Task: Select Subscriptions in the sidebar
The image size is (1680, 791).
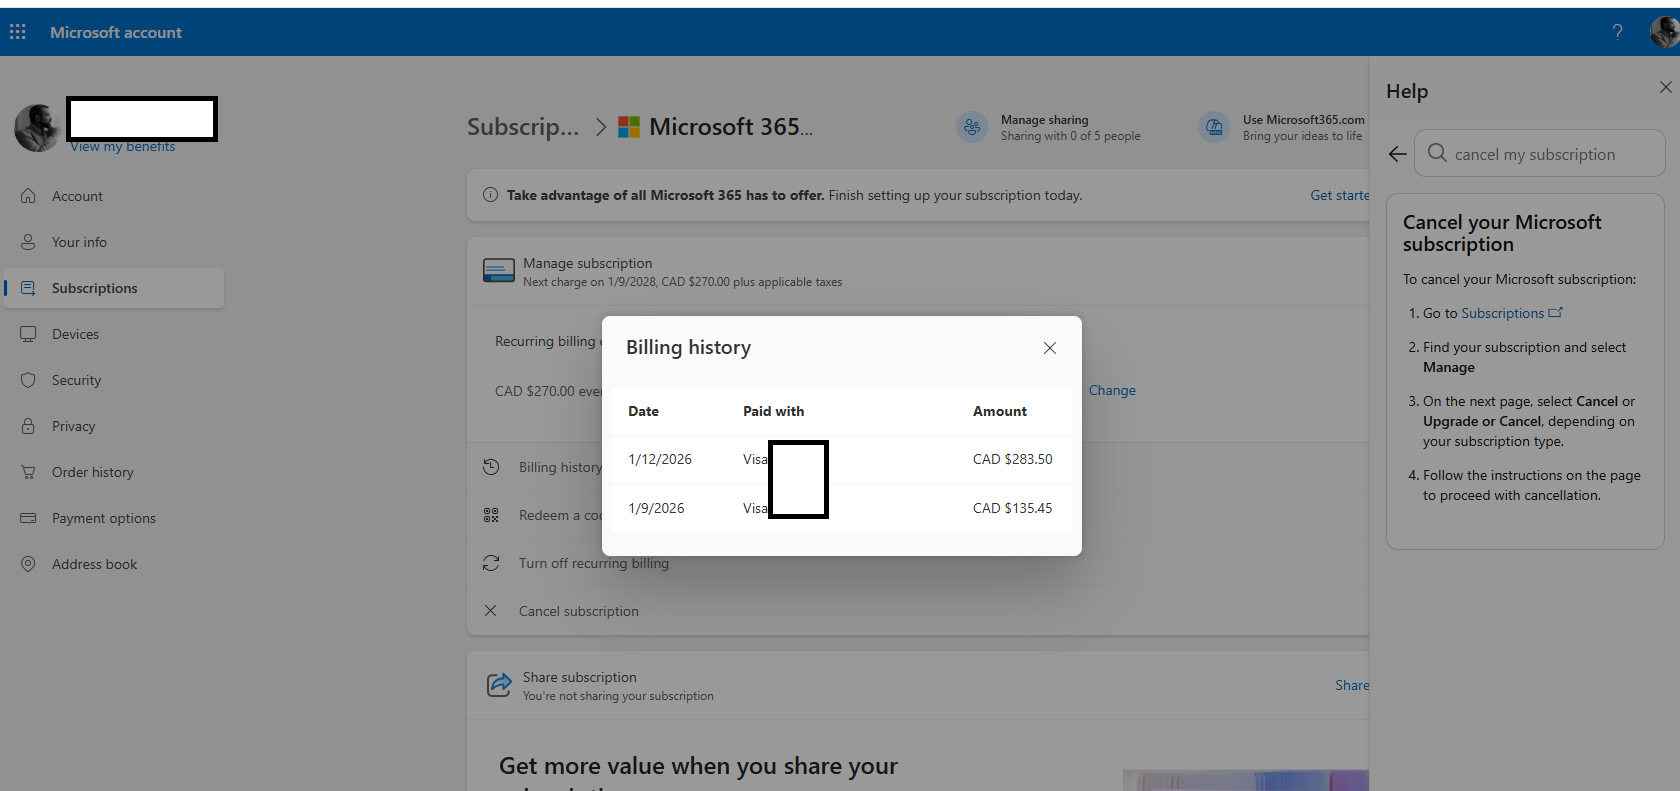Action: tap(114, 288)
